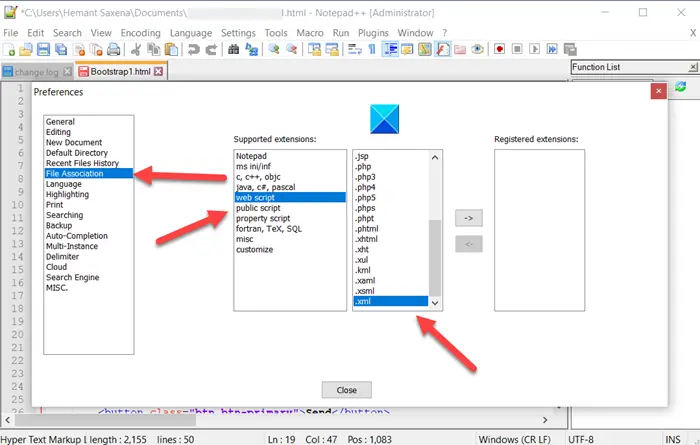
Task: Click the Zoom In magnifier icon
Action: 274,49
